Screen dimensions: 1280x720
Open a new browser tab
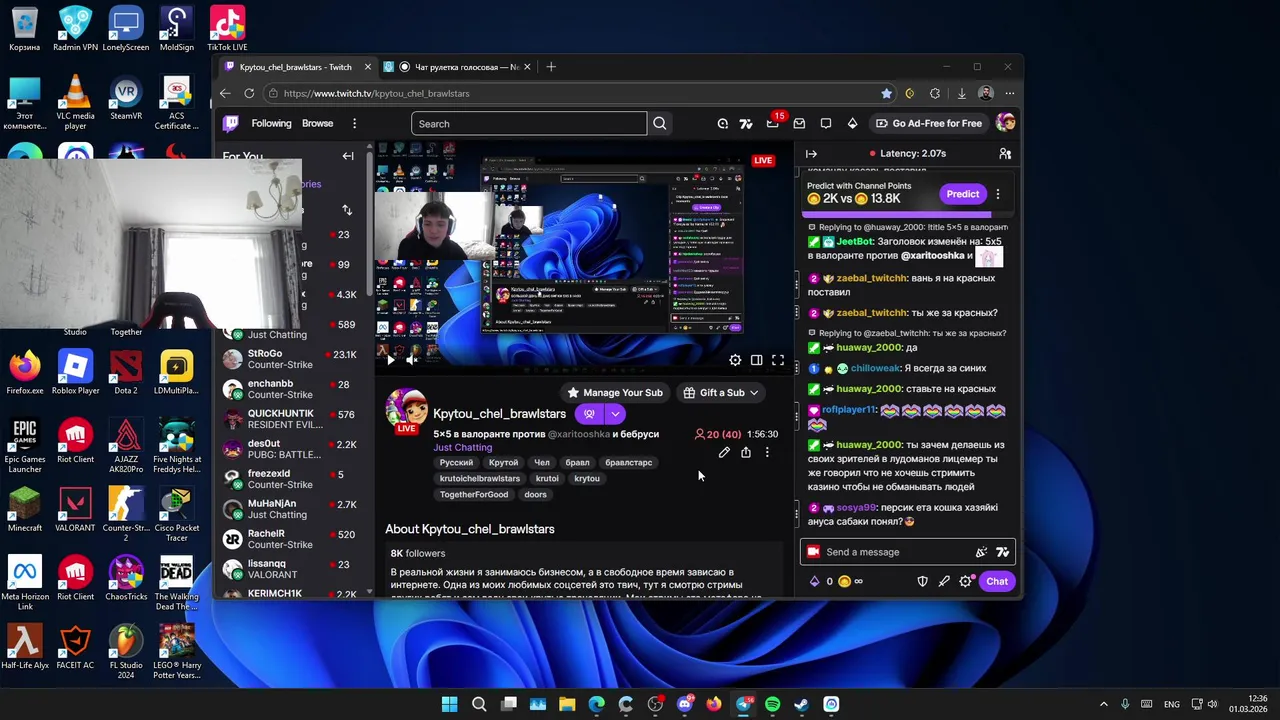pos(551,67)
